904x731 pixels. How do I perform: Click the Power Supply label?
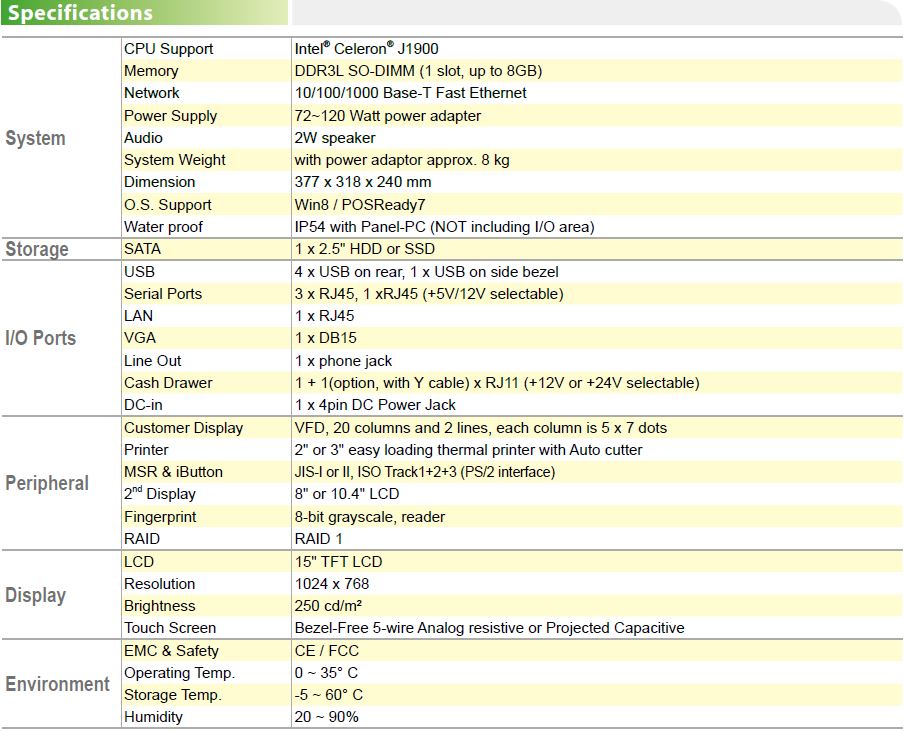pos(171,116)
